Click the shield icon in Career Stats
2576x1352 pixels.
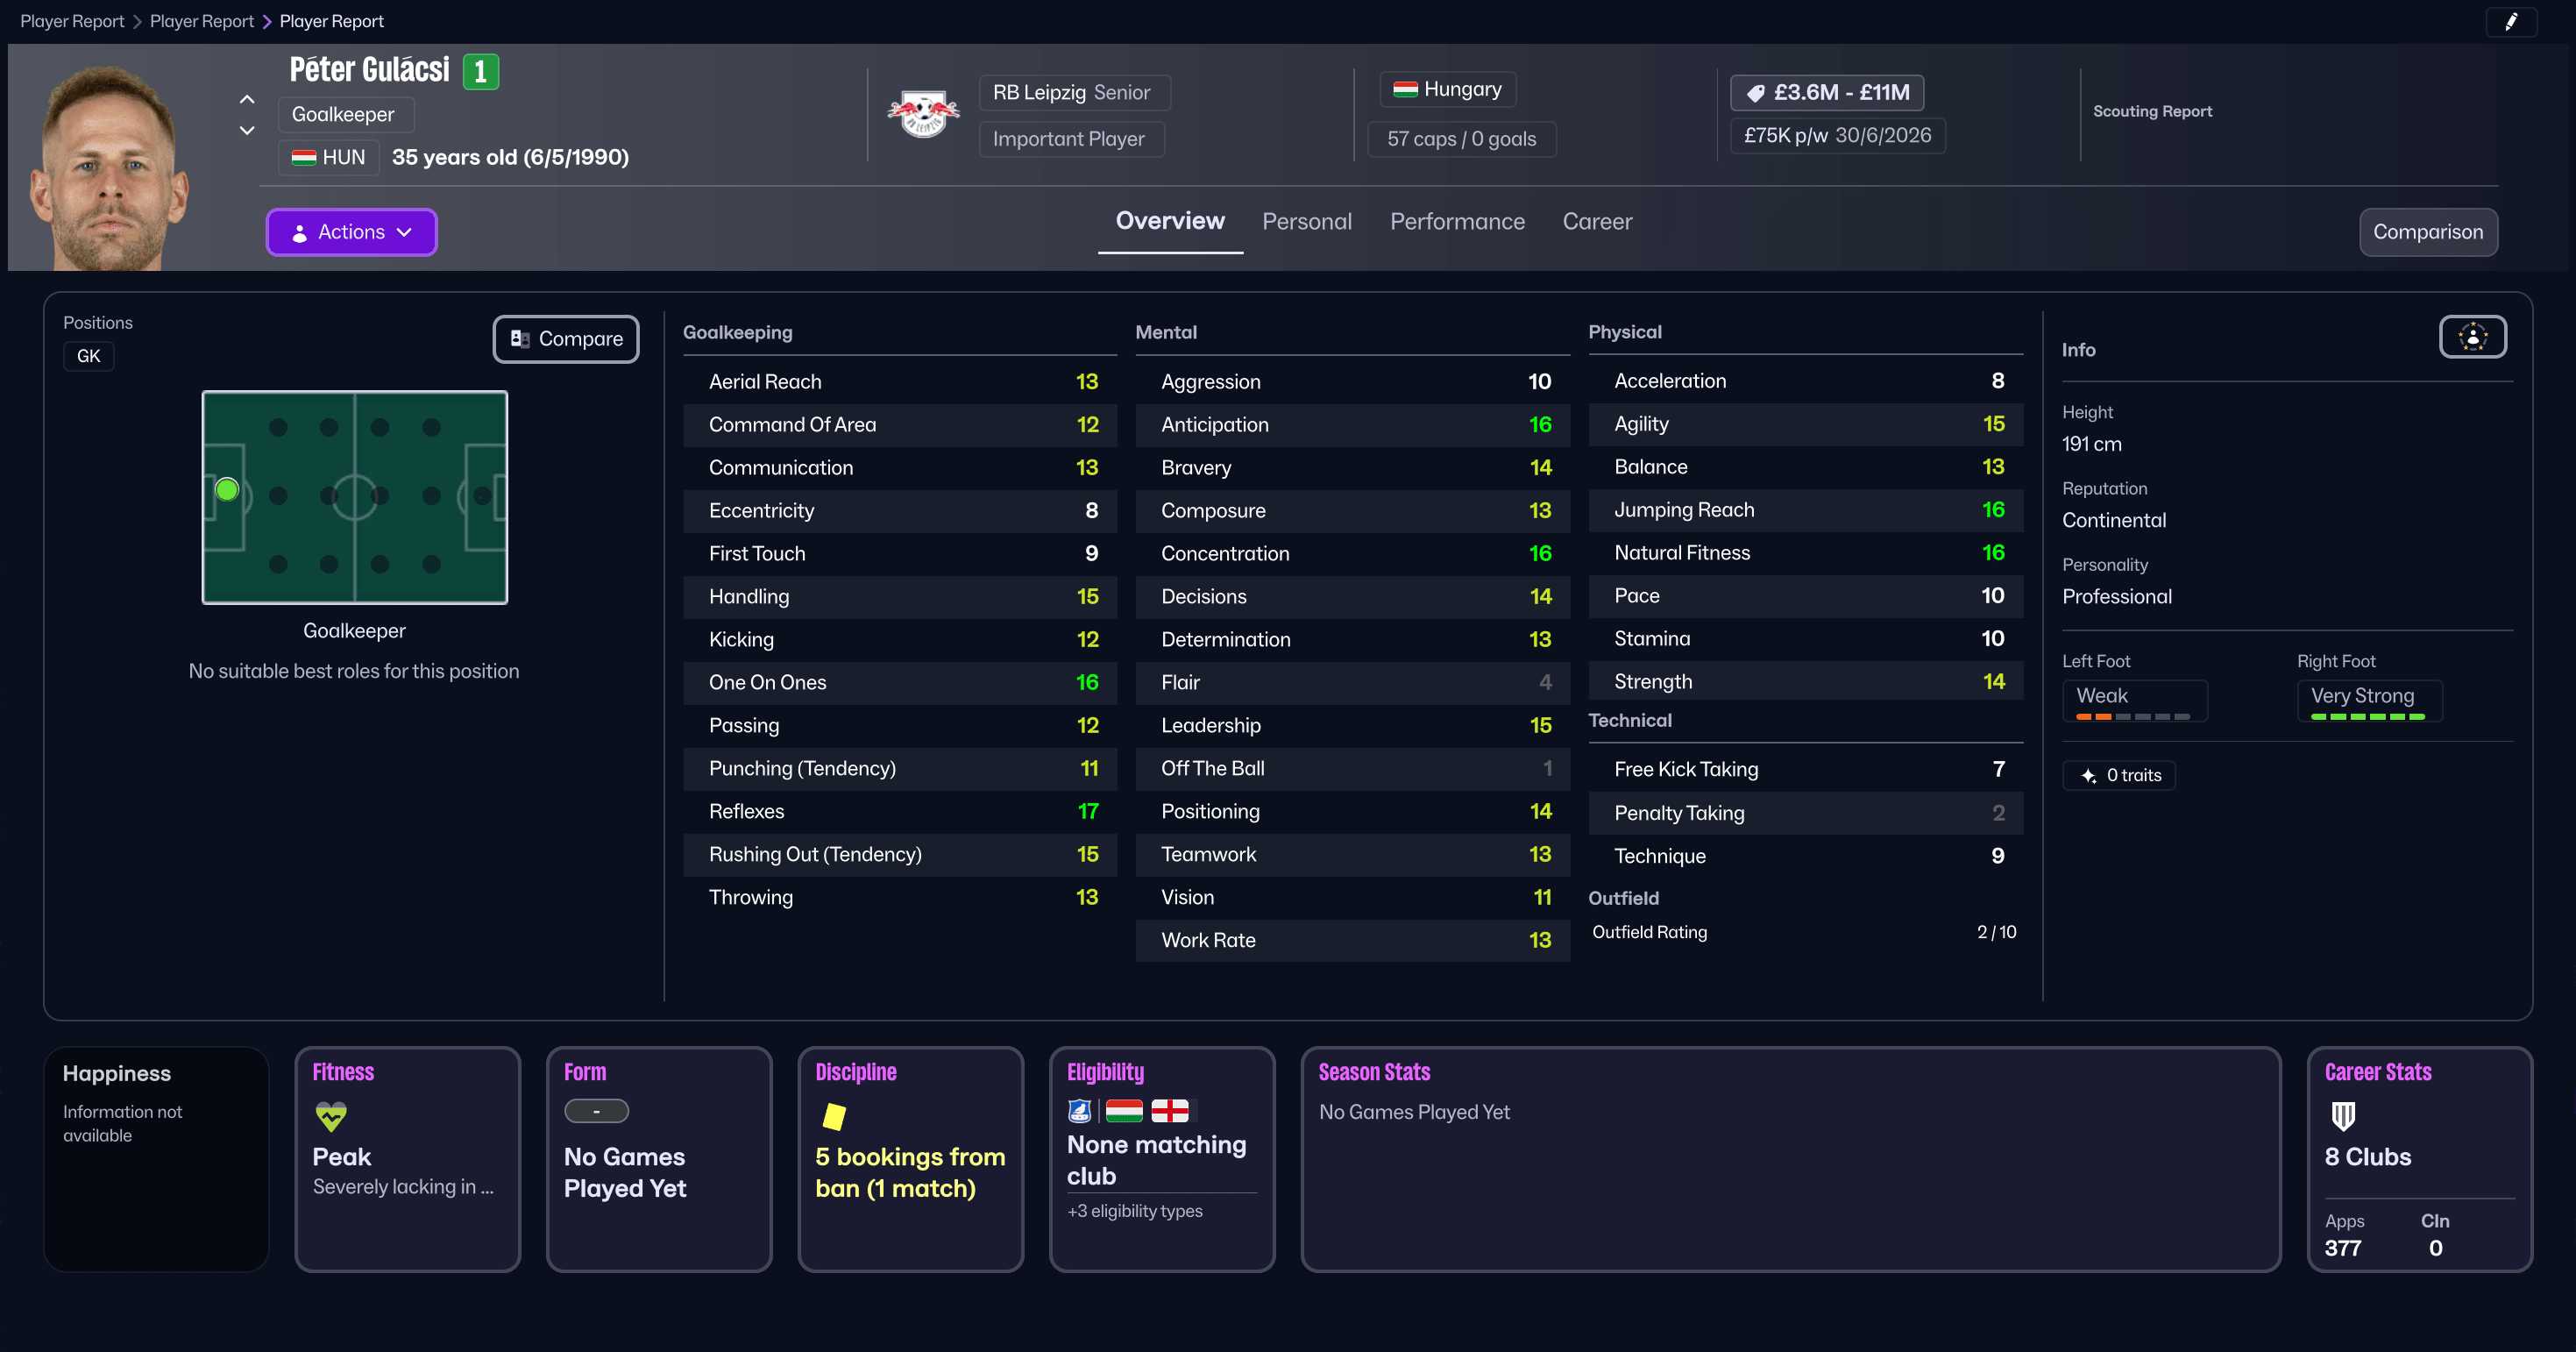2342,1119
